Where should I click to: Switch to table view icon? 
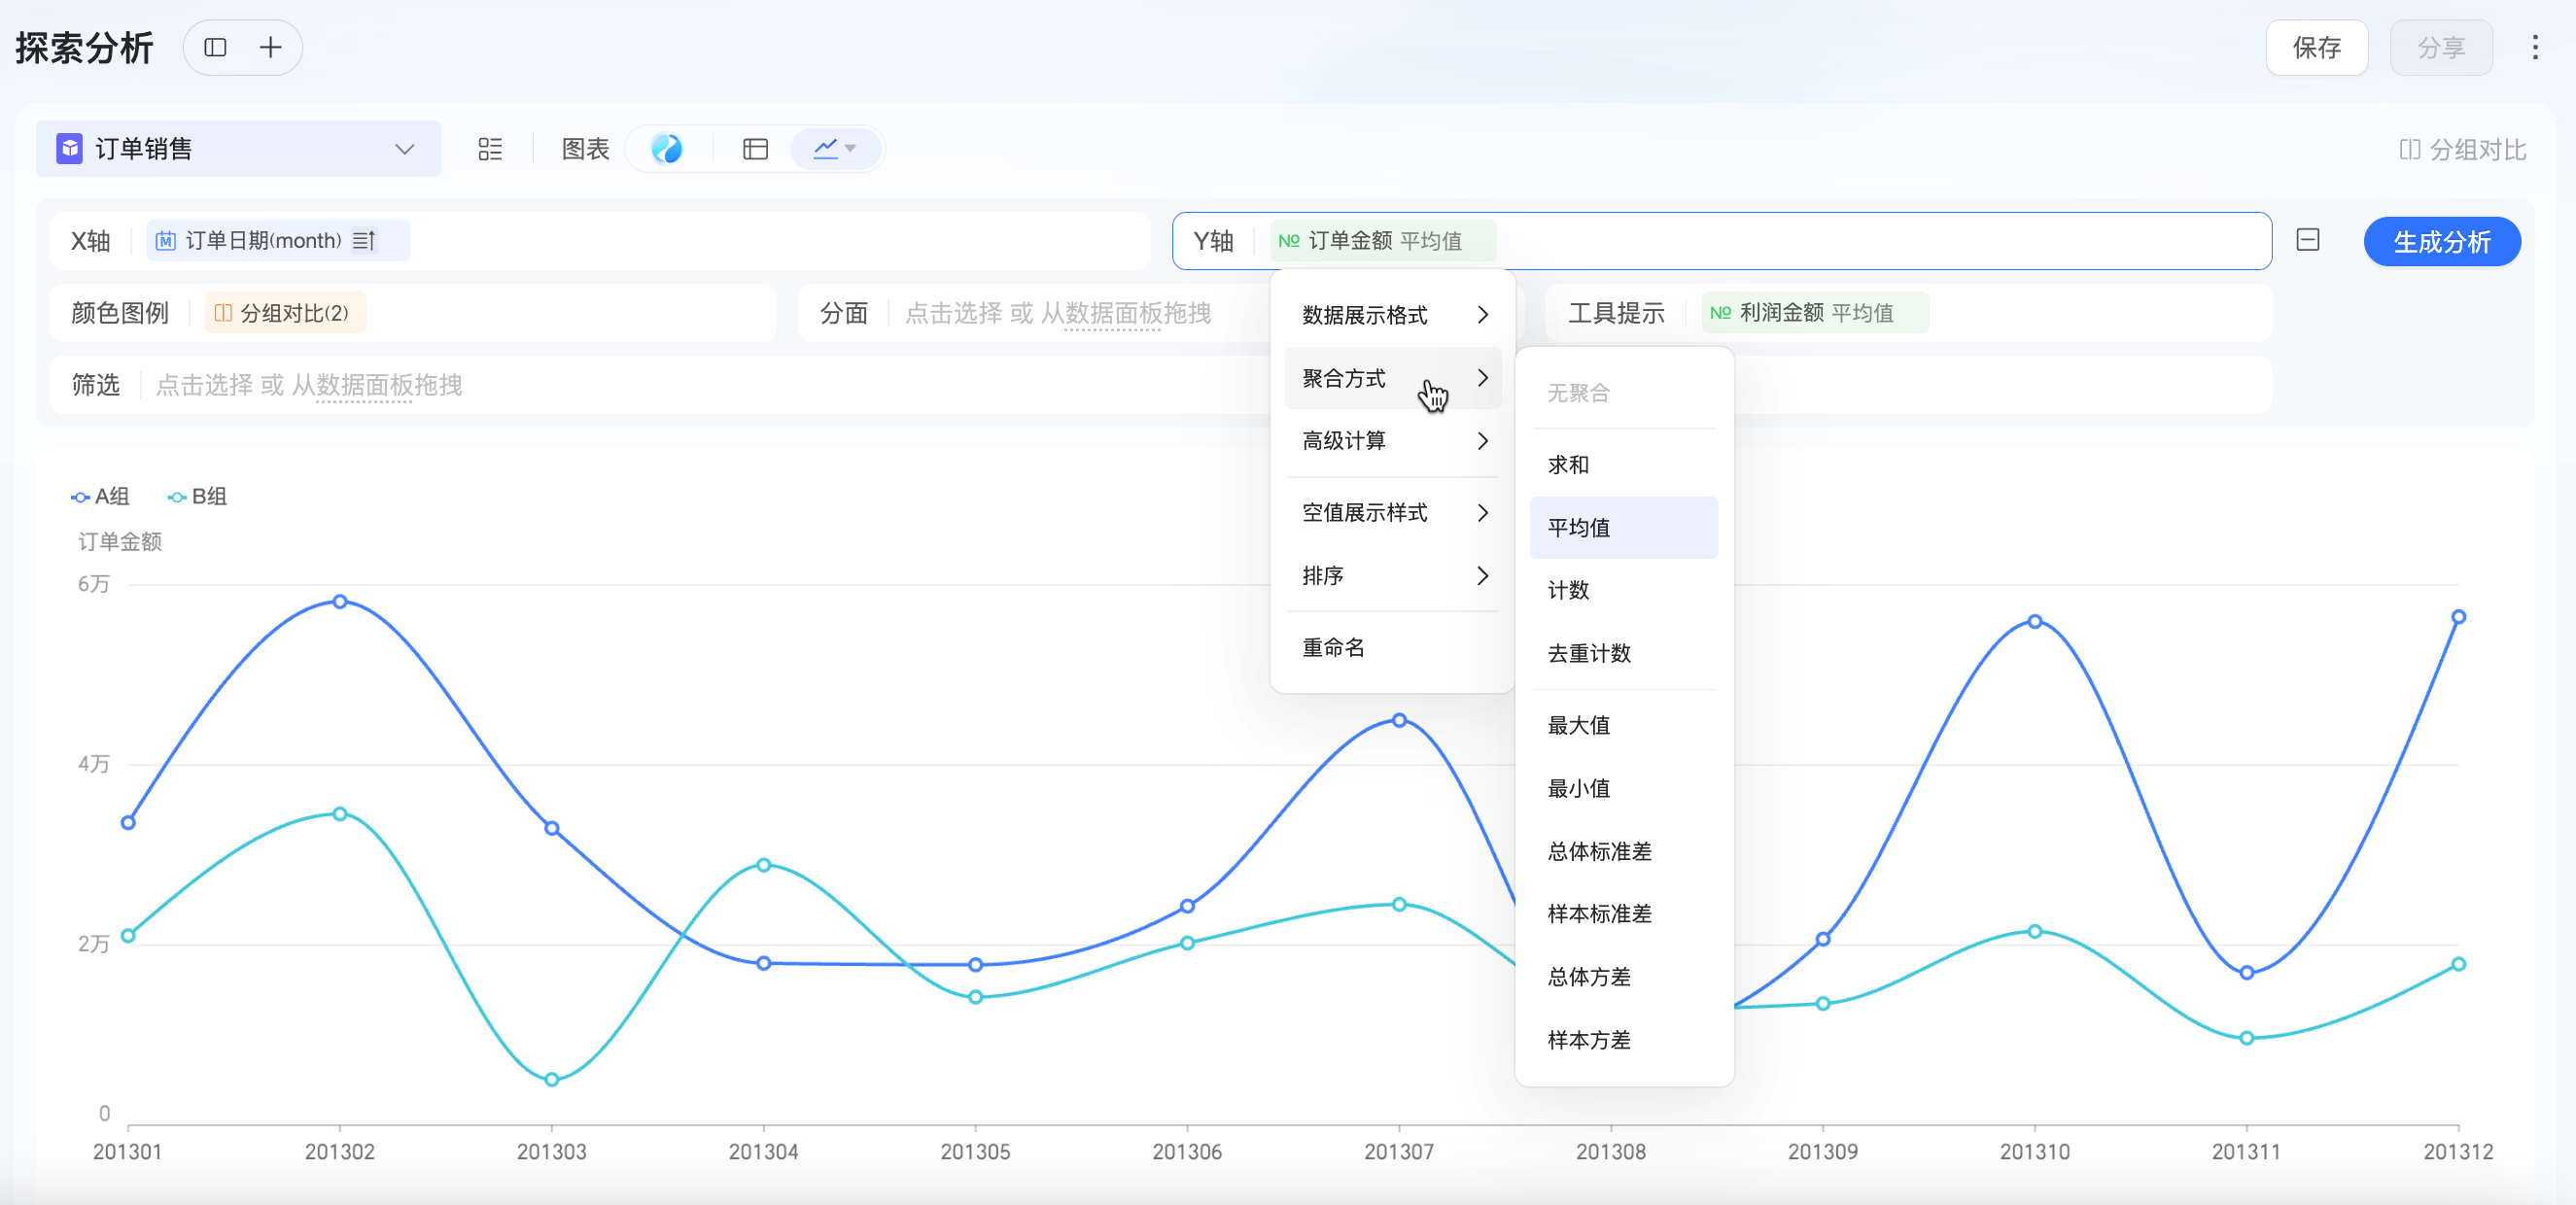755,149
